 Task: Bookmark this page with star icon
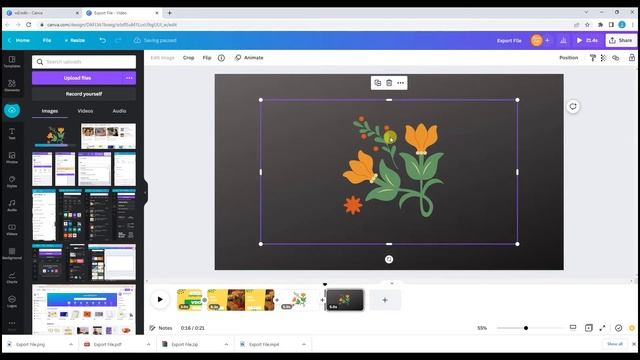pyautogui.click(x=587, y=24)
